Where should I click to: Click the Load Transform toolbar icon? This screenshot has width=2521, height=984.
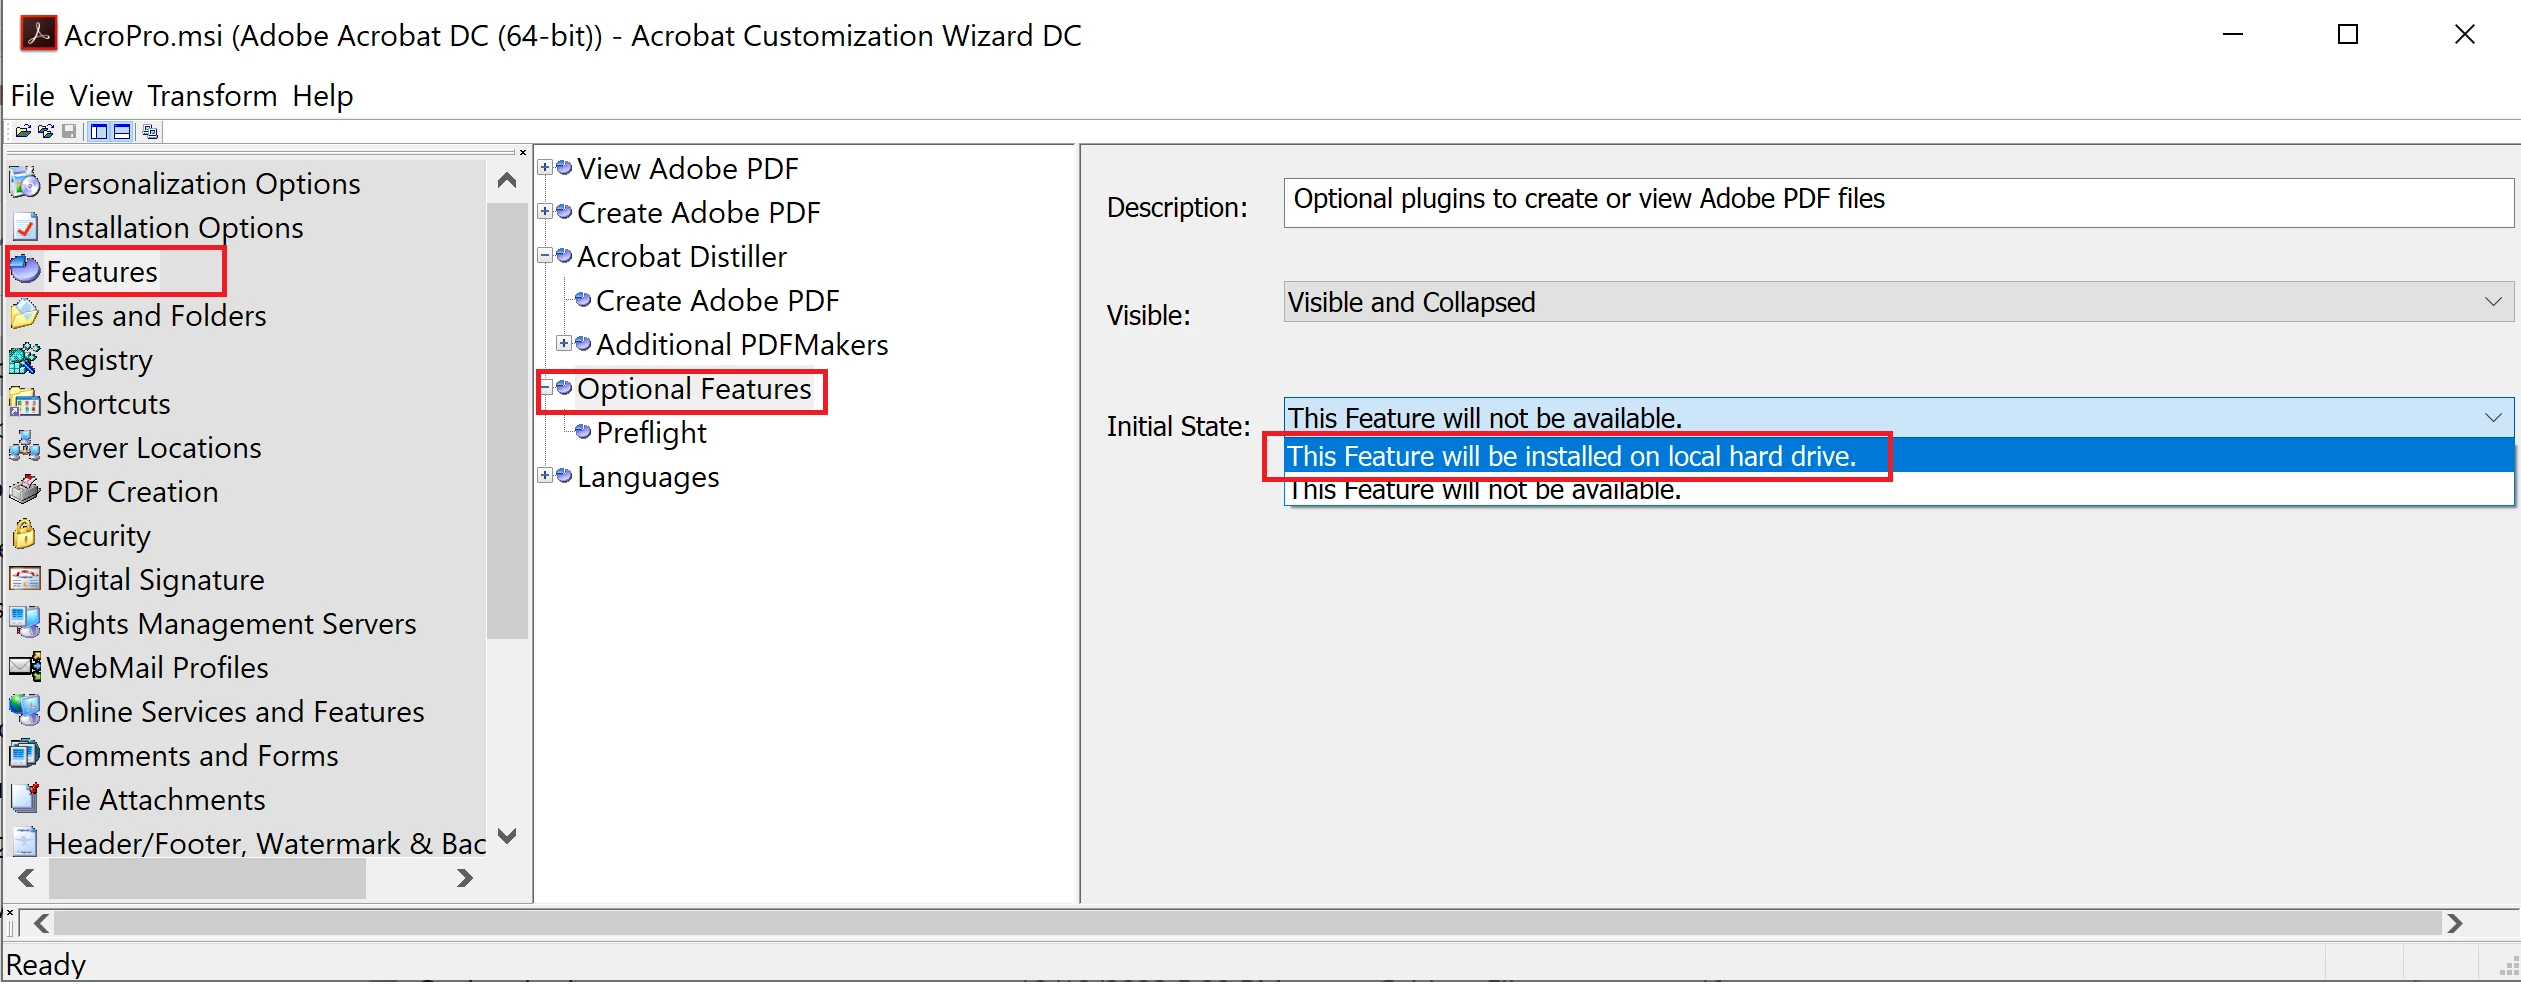click(46, 131)
